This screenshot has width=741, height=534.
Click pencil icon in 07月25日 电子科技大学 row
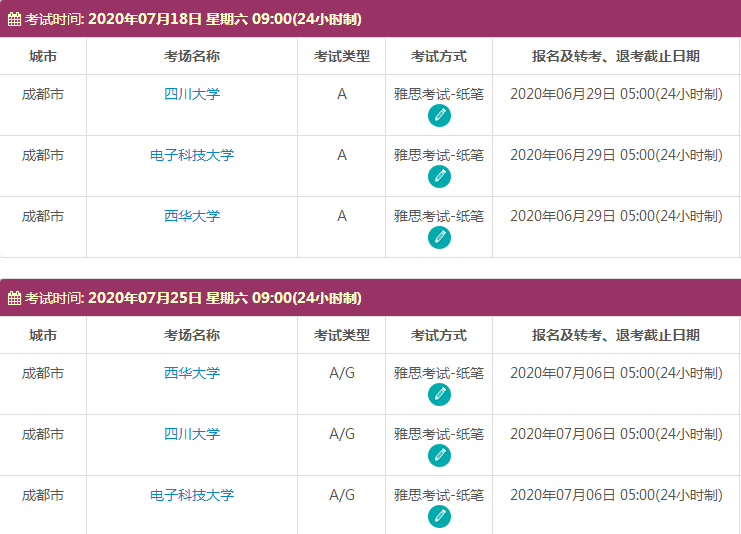[439, 517]
